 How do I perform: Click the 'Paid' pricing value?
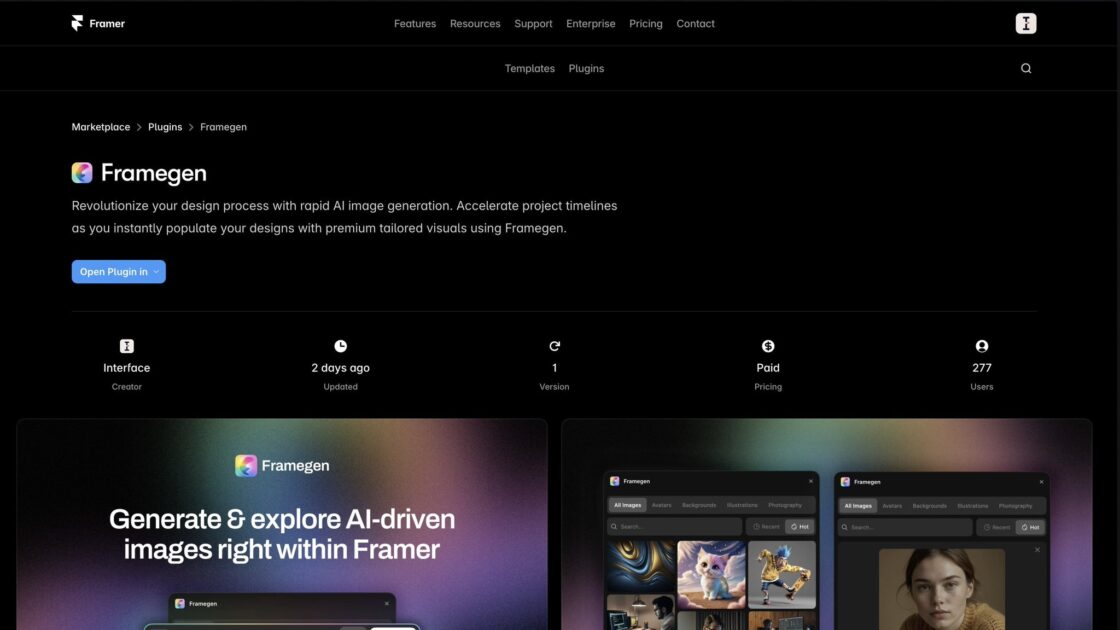[768, 368]
